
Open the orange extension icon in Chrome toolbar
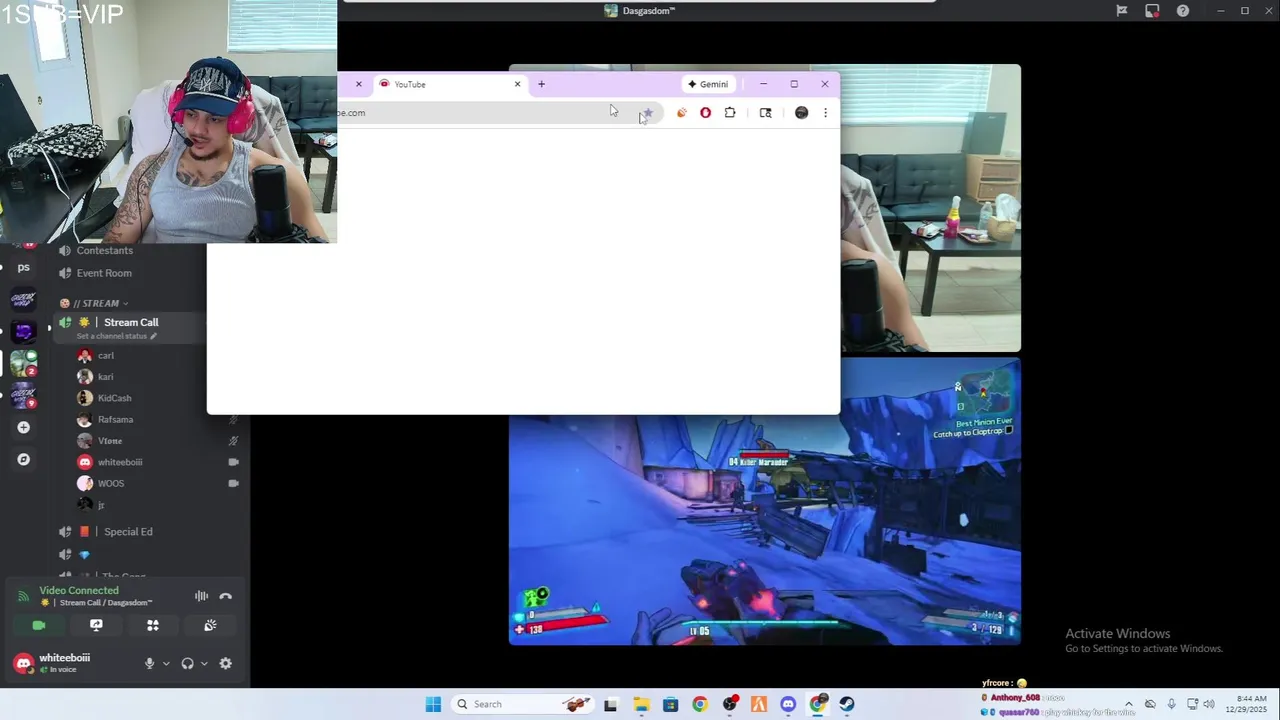[x=682, y=113]
